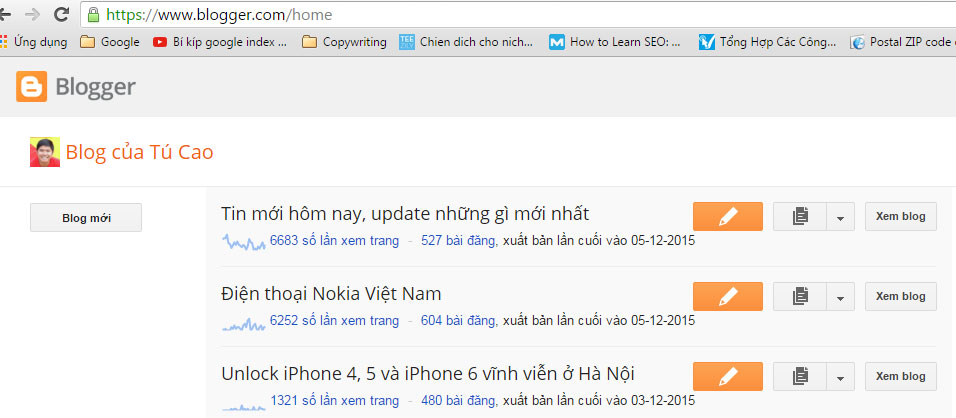Open the Unlock iPhone 4, 5 blog title

427,374
